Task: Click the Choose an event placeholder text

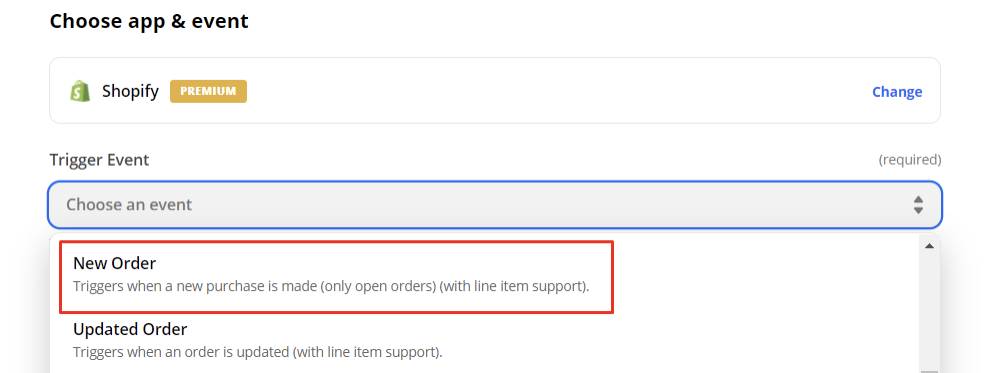Action: 129,205
